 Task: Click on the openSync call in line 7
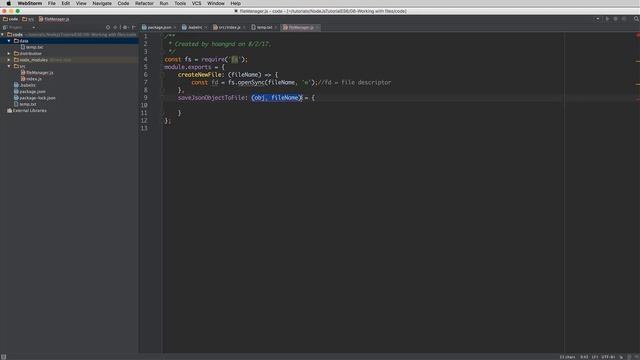251,82
